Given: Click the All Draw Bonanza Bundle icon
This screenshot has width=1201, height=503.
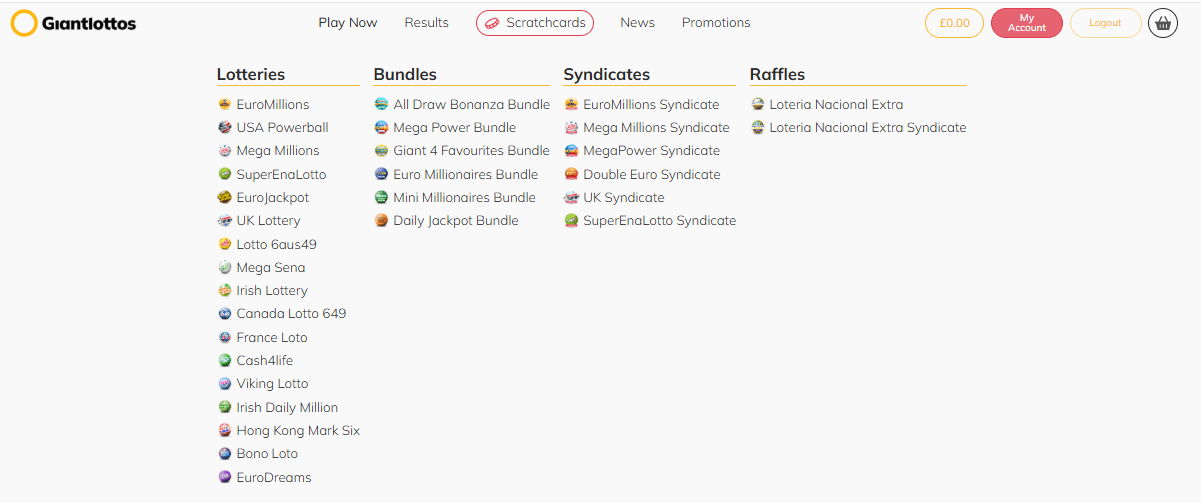Looking at the screenshot, I should (x=381, y=104).
